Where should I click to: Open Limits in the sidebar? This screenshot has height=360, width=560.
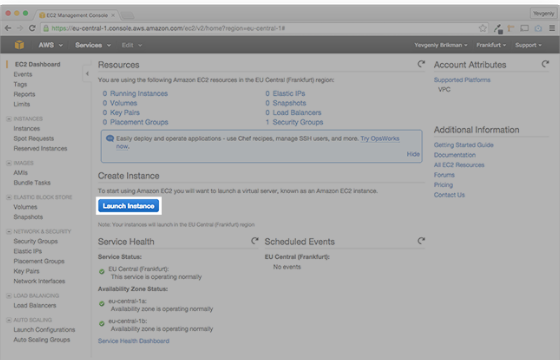pyautogui.click(x=22, y=104)
